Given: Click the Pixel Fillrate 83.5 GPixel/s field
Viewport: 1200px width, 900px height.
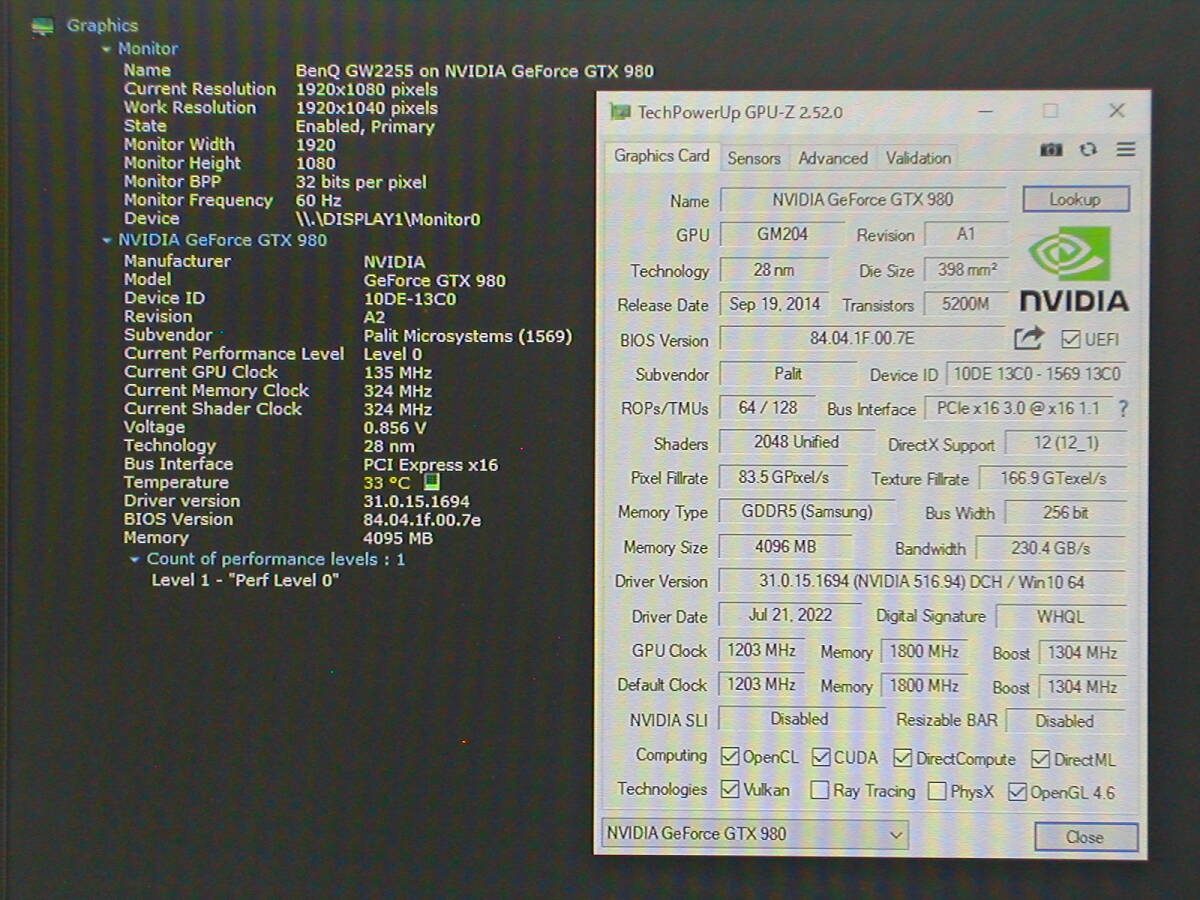Looking at the screenshot, I should (782, 478).
